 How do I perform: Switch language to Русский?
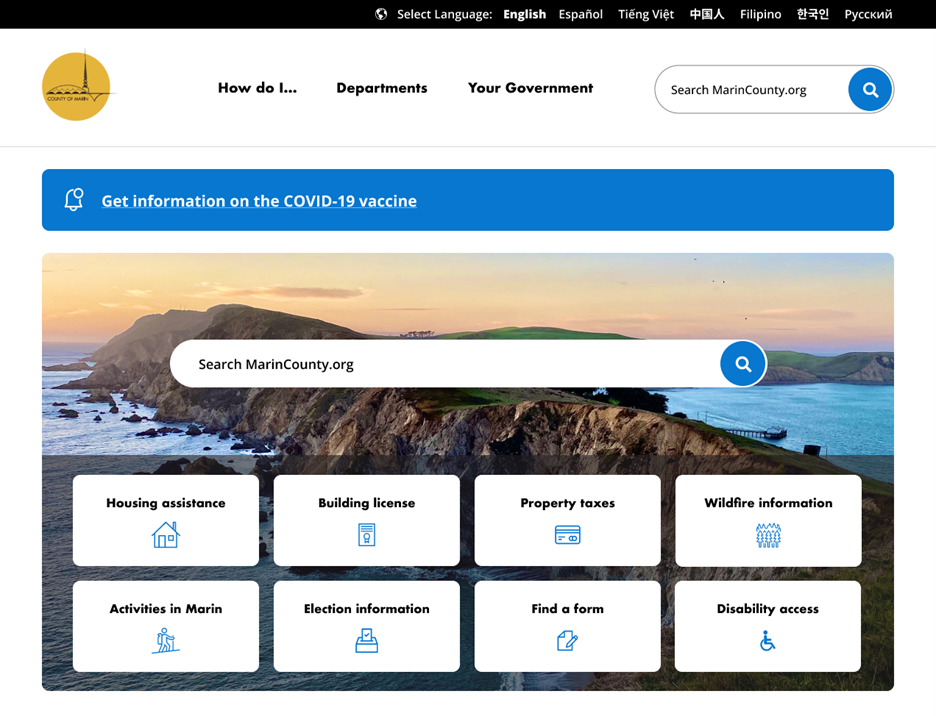869,14
